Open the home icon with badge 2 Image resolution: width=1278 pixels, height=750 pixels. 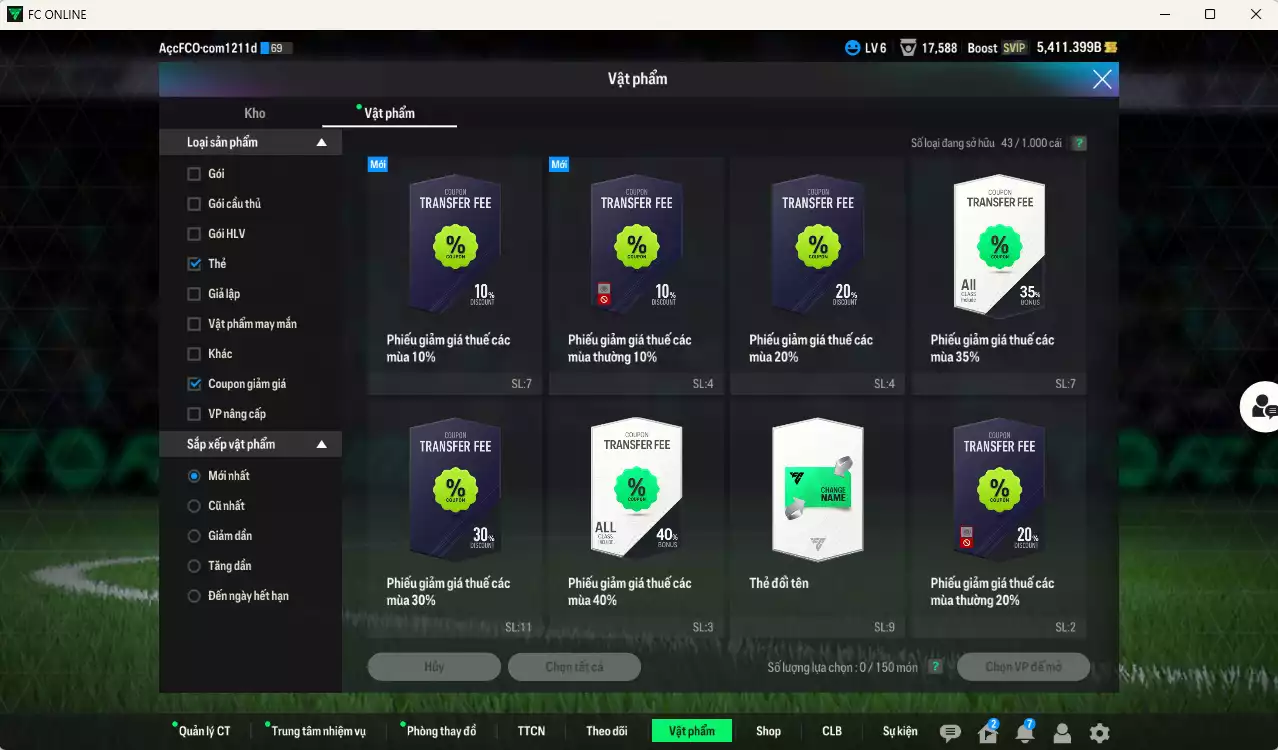(x=988, y=733)
